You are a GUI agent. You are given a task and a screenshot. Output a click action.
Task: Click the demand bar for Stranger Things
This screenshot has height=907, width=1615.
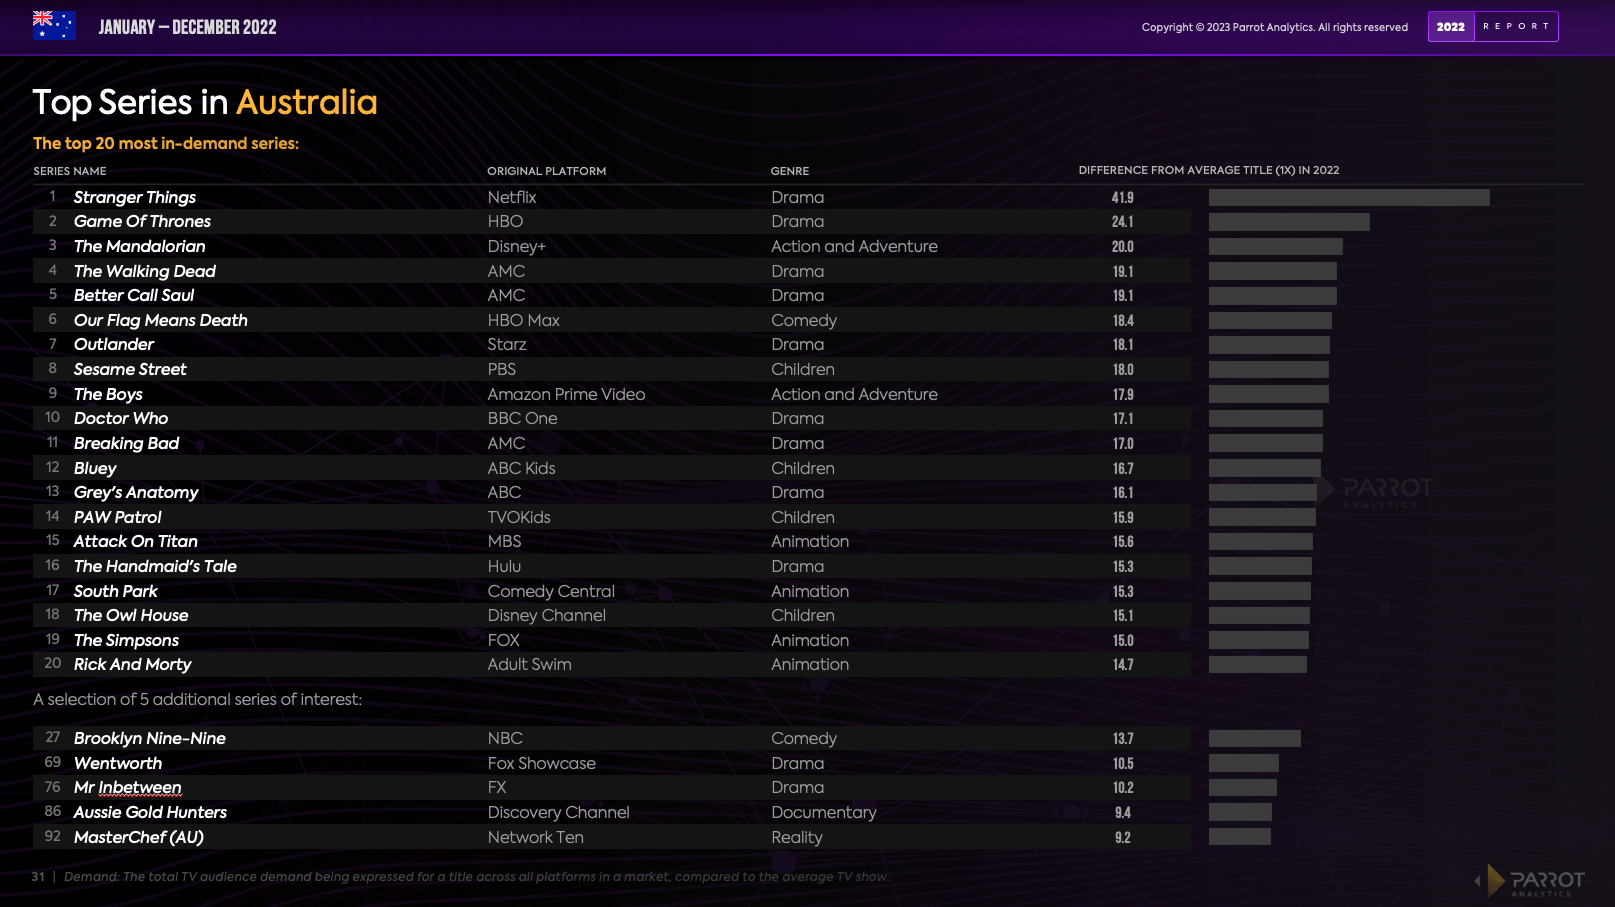click(1348, 198)
